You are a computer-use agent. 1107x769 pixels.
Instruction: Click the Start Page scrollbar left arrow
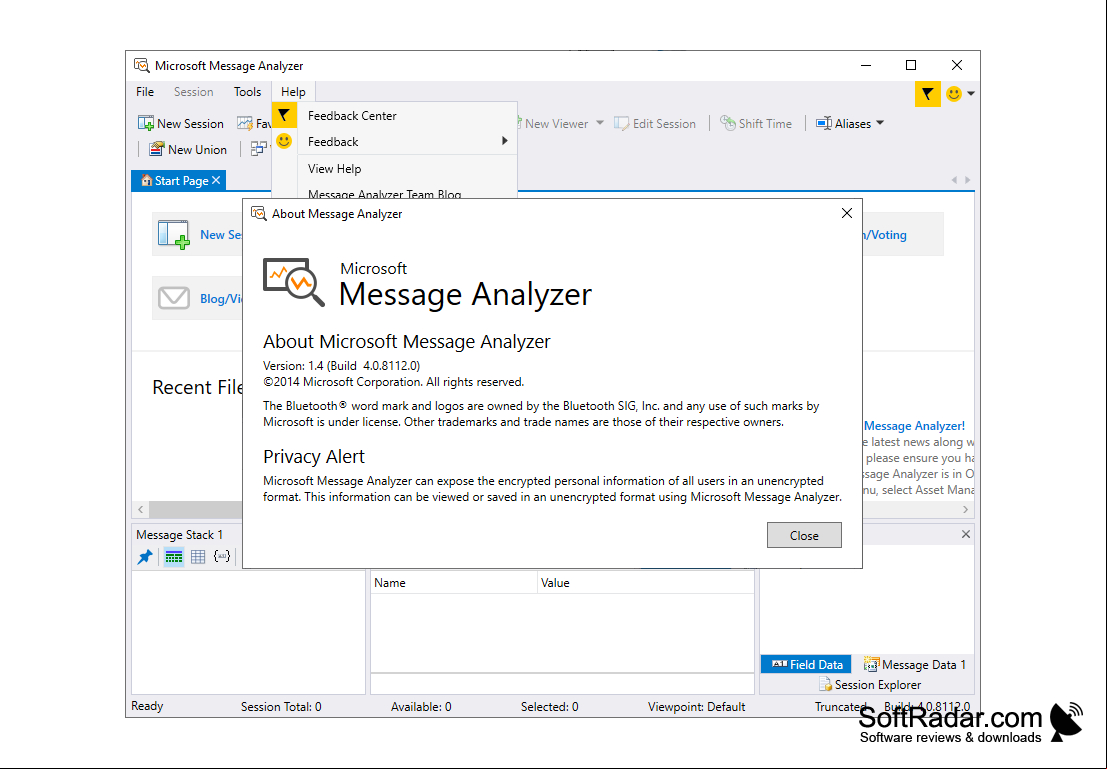point(140,509)
